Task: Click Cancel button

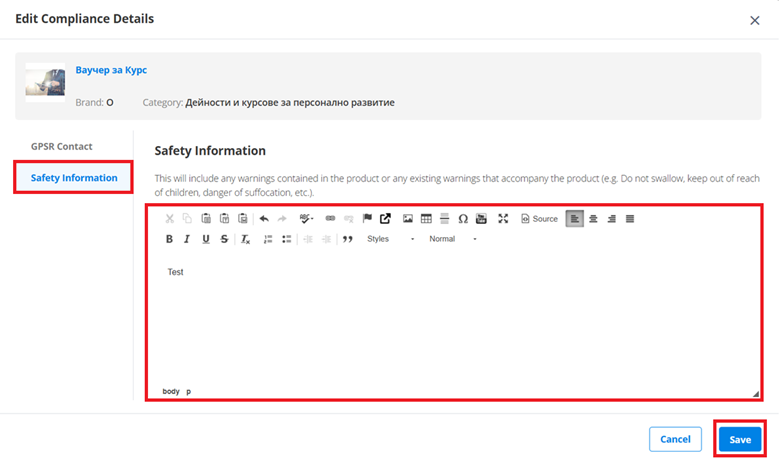Action: [x=675, y=439]
